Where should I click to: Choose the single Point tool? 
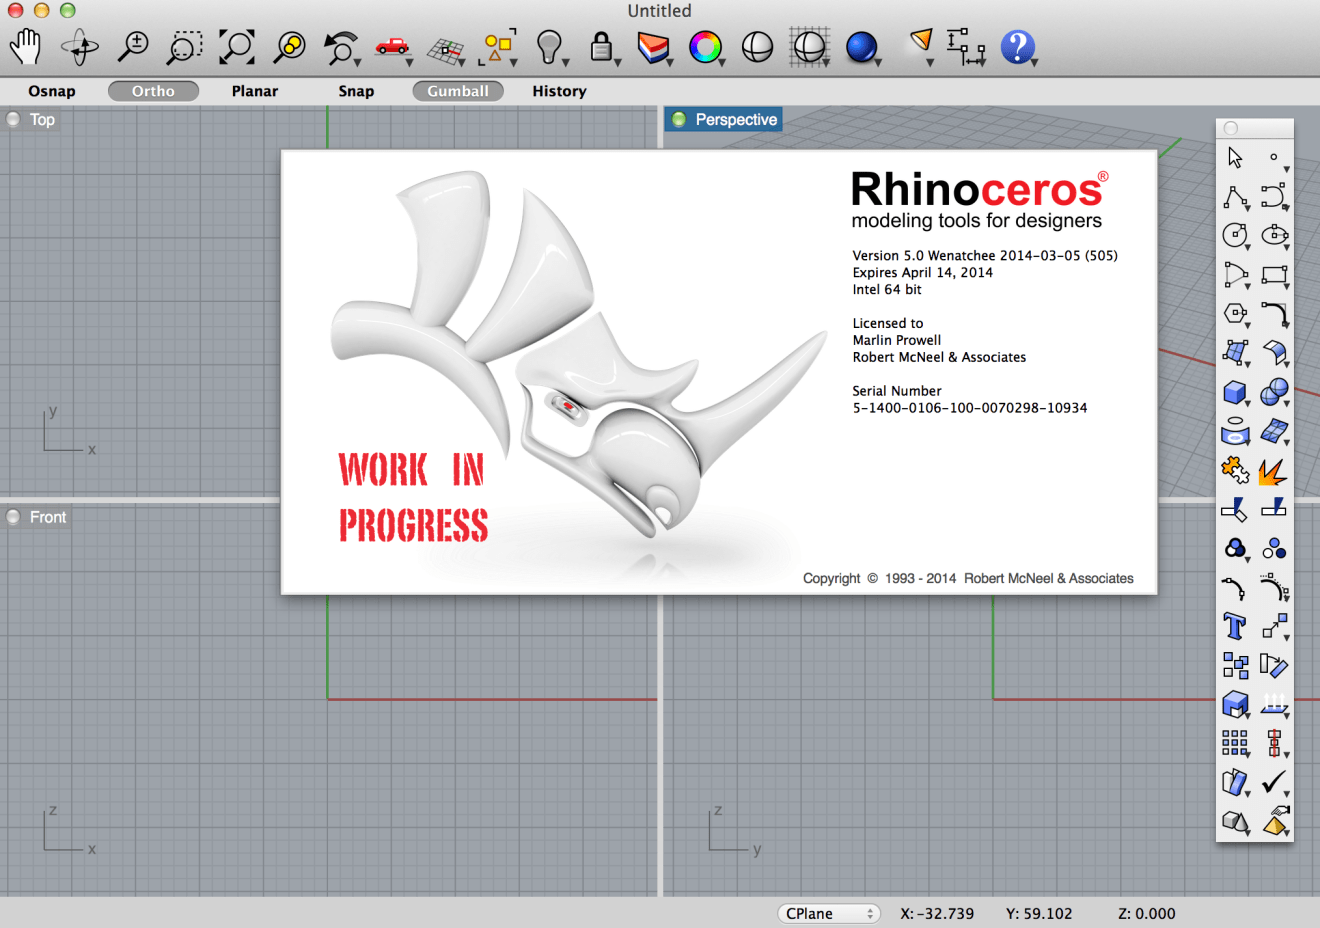(1274, 158)
